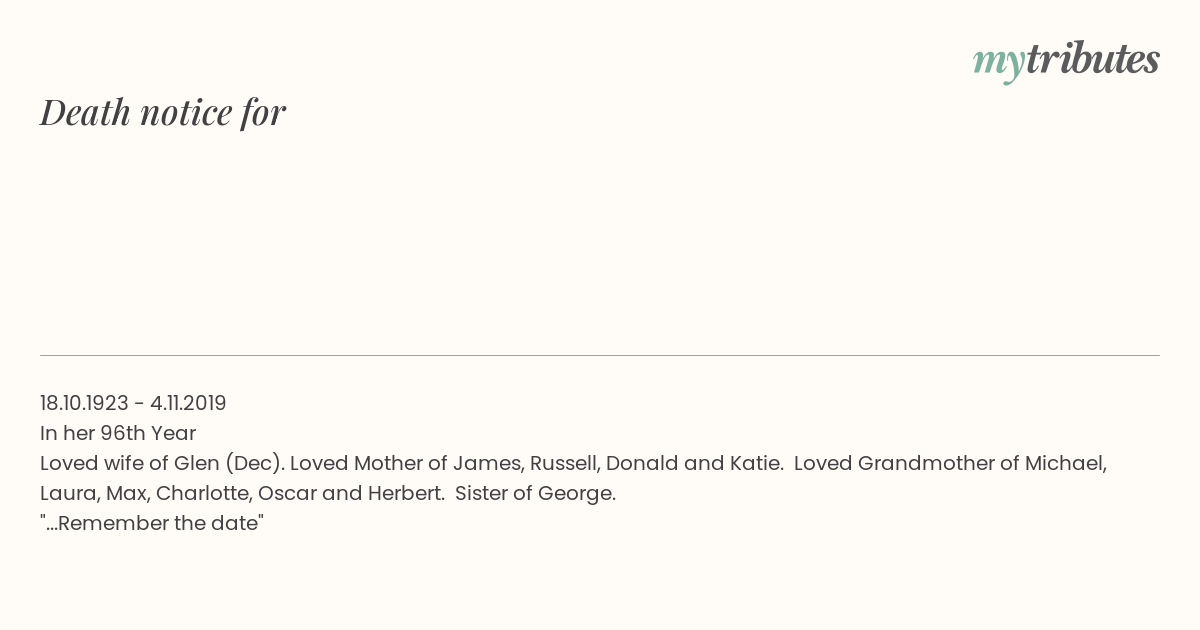Click the grey 'tributes' part of the logo
The image size is (1200, 630).
point(1093,59)
